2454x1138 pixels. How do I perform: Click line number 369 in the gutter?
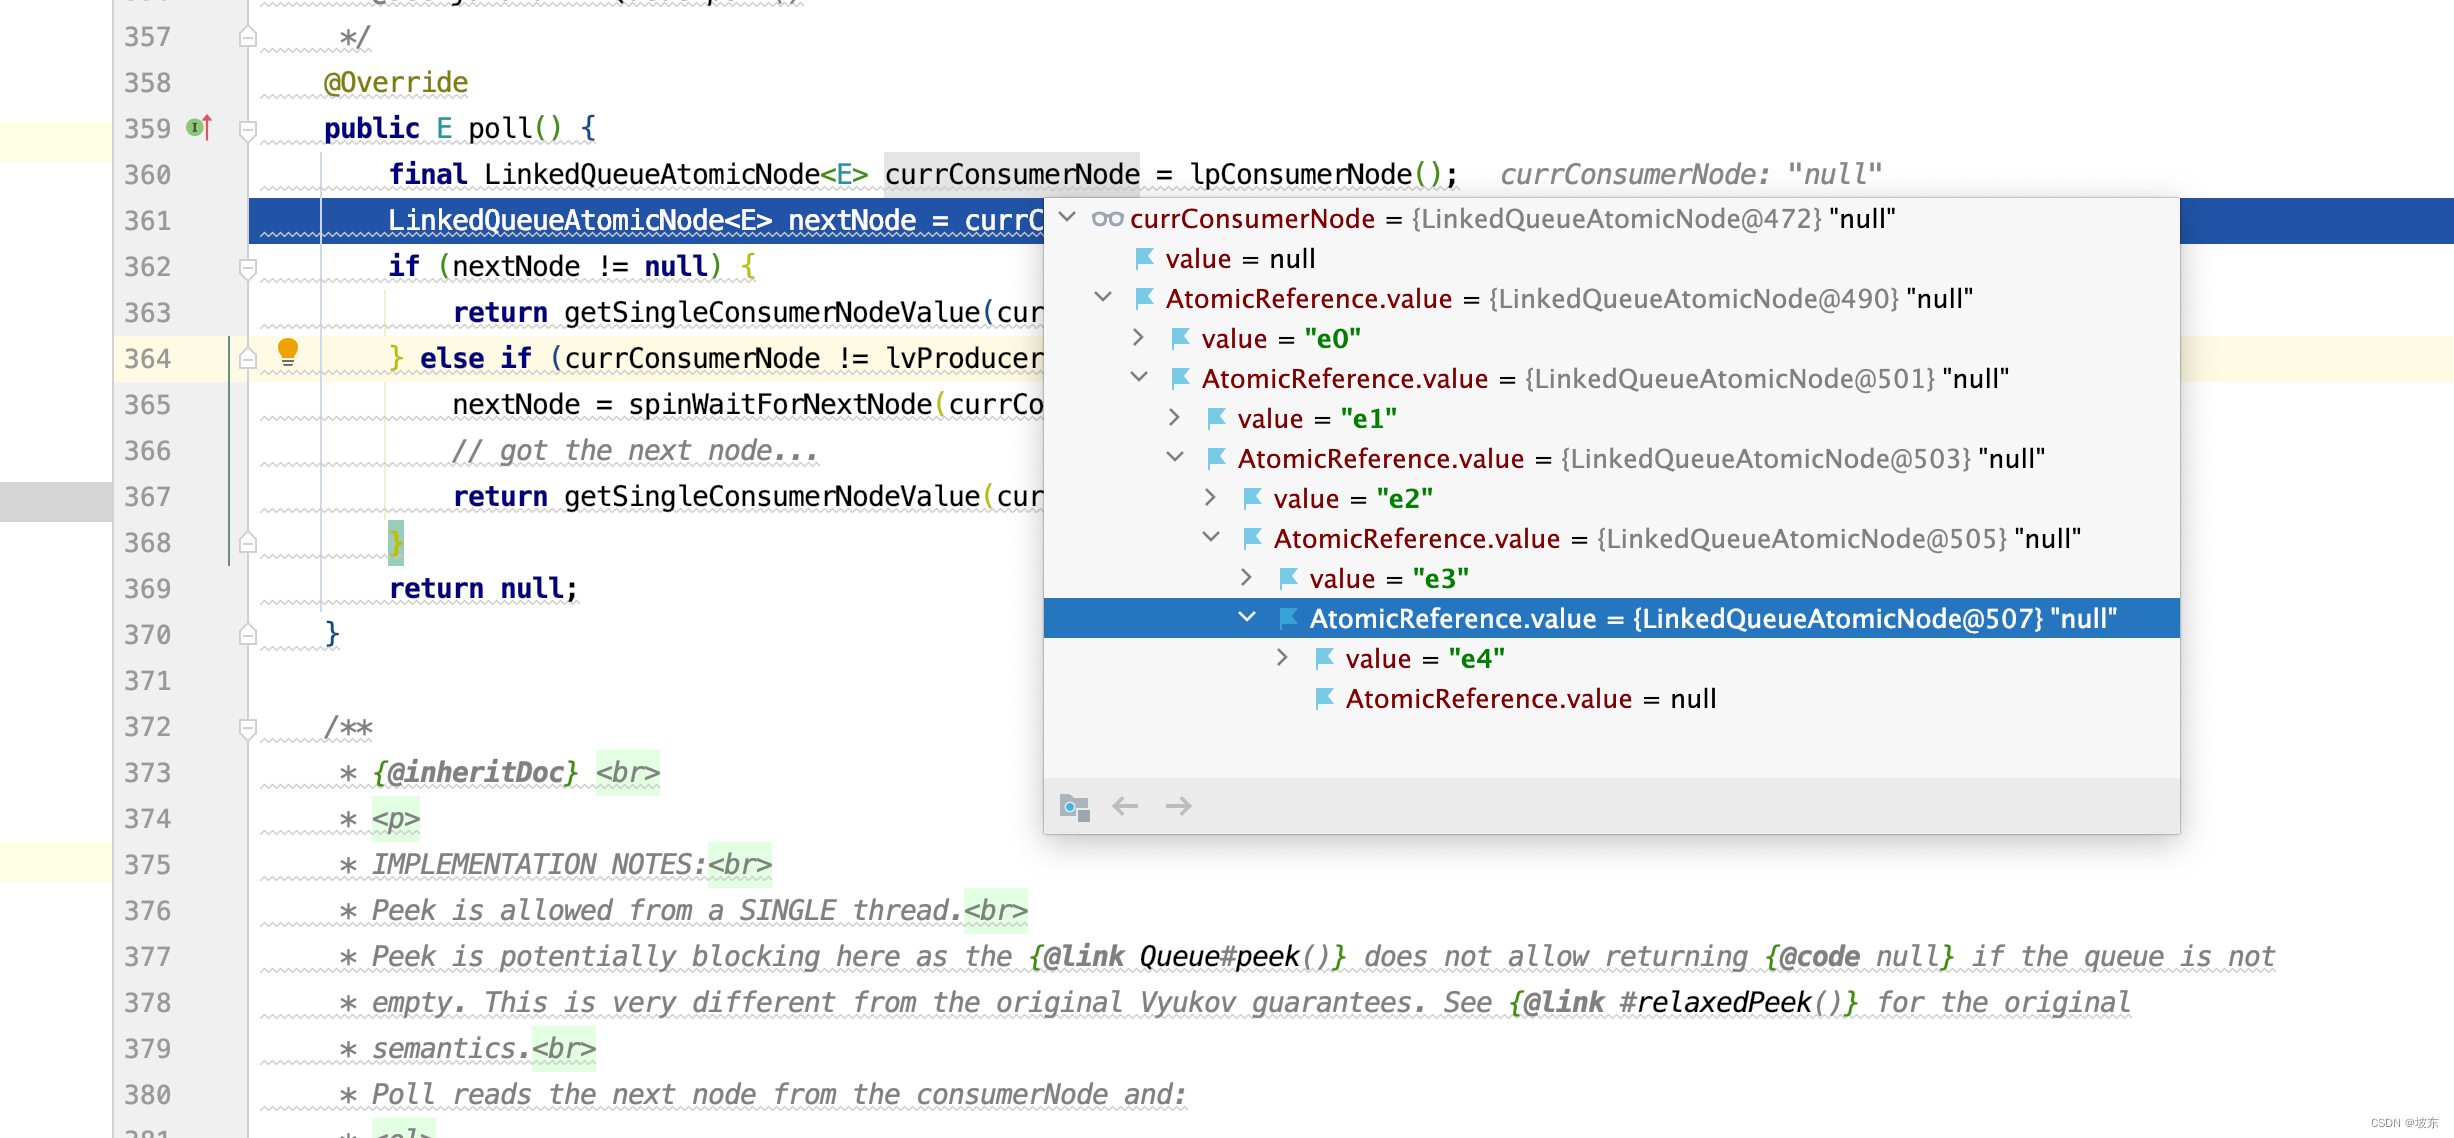point(148,589)
